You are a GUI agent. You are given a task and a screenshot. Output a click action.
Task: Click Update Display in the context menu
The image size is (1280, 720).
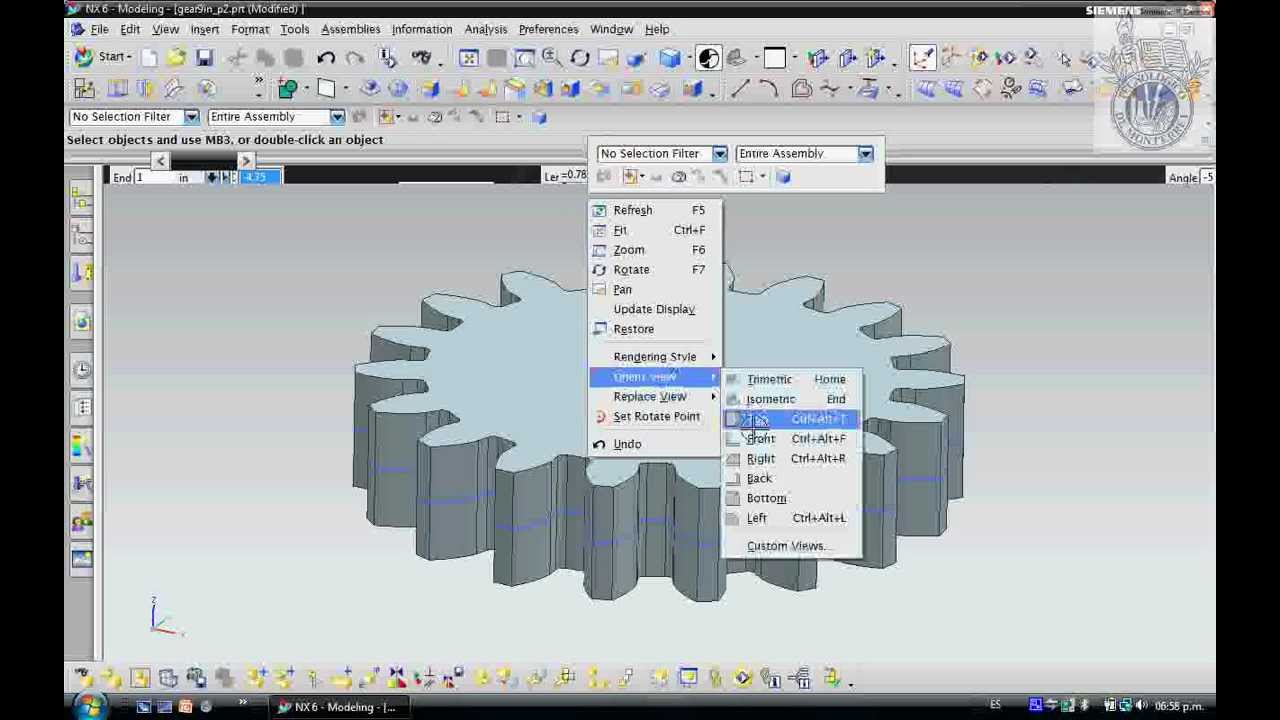[x=655, y=309]
